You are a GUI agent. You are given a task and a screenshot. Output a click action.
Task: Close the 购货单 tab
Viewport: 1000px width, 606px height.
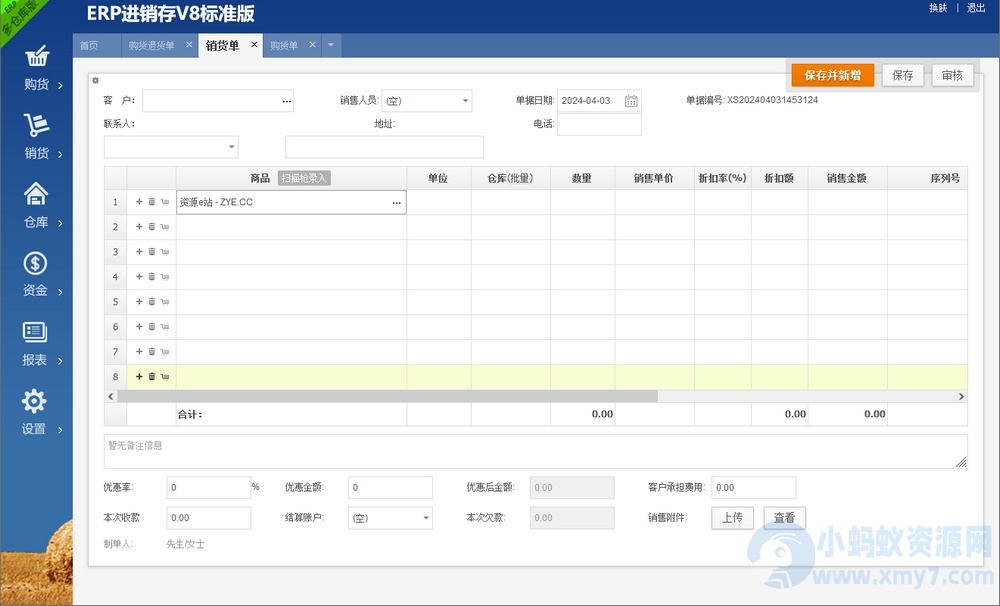[x=312, y=45]
